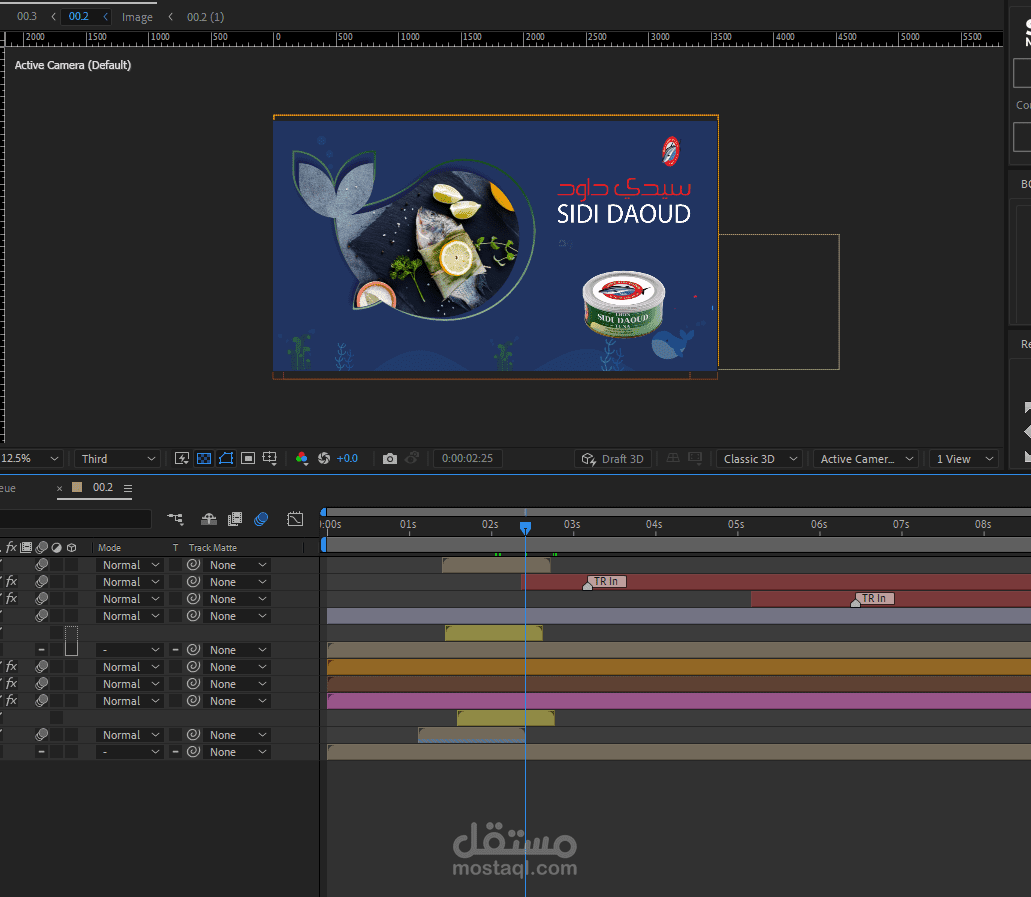Toggle composition-wide motion blur icon
This screenshot has height=897, width=1031.
261,519
